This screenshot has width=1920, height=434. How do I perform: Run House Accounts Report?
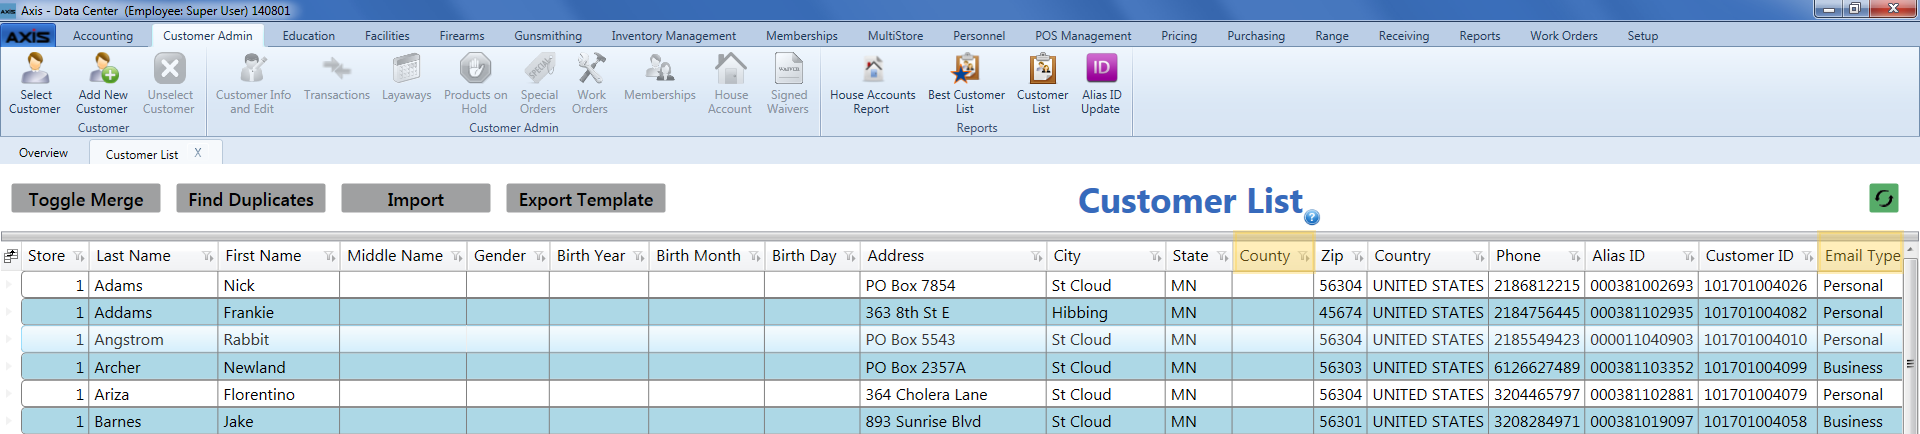872,84
